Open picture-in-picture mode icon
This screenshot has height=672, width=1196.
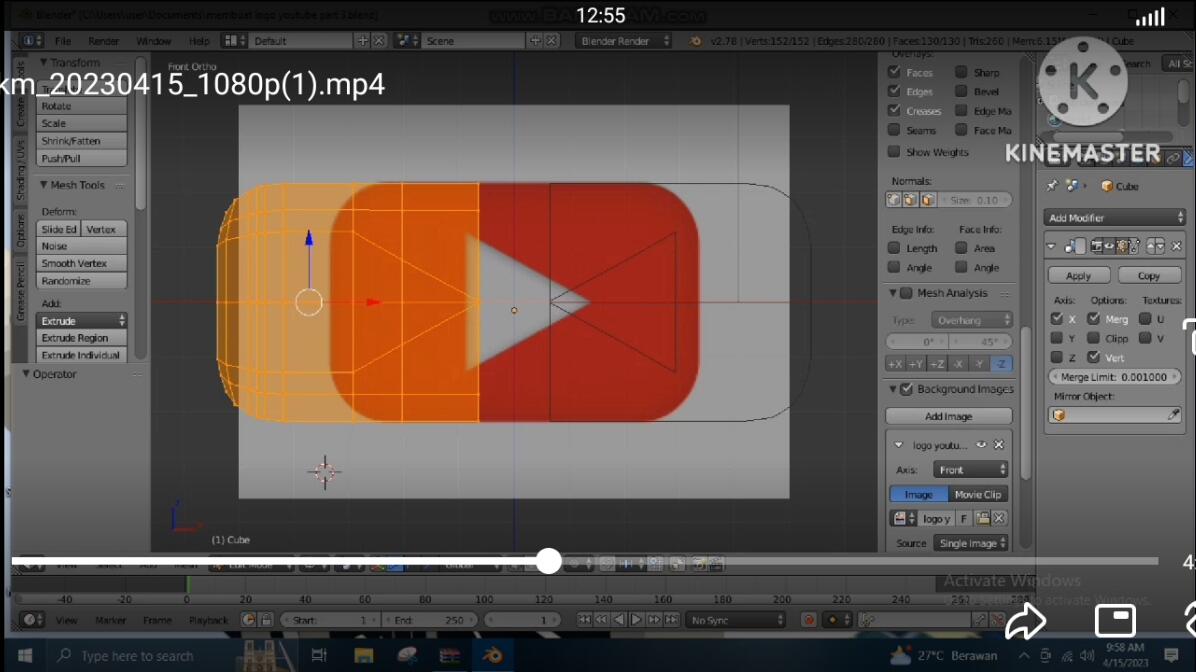1115,621
